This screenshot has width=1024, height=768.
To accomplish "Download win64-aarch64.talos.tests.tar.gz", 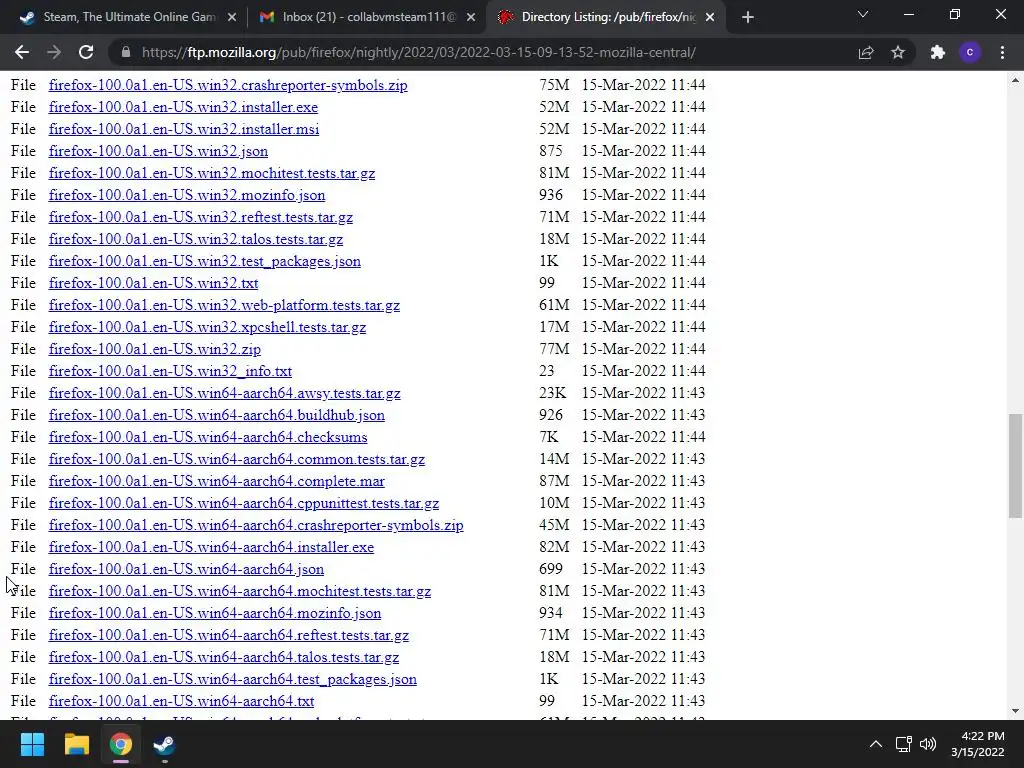I will tap(224, 657).
